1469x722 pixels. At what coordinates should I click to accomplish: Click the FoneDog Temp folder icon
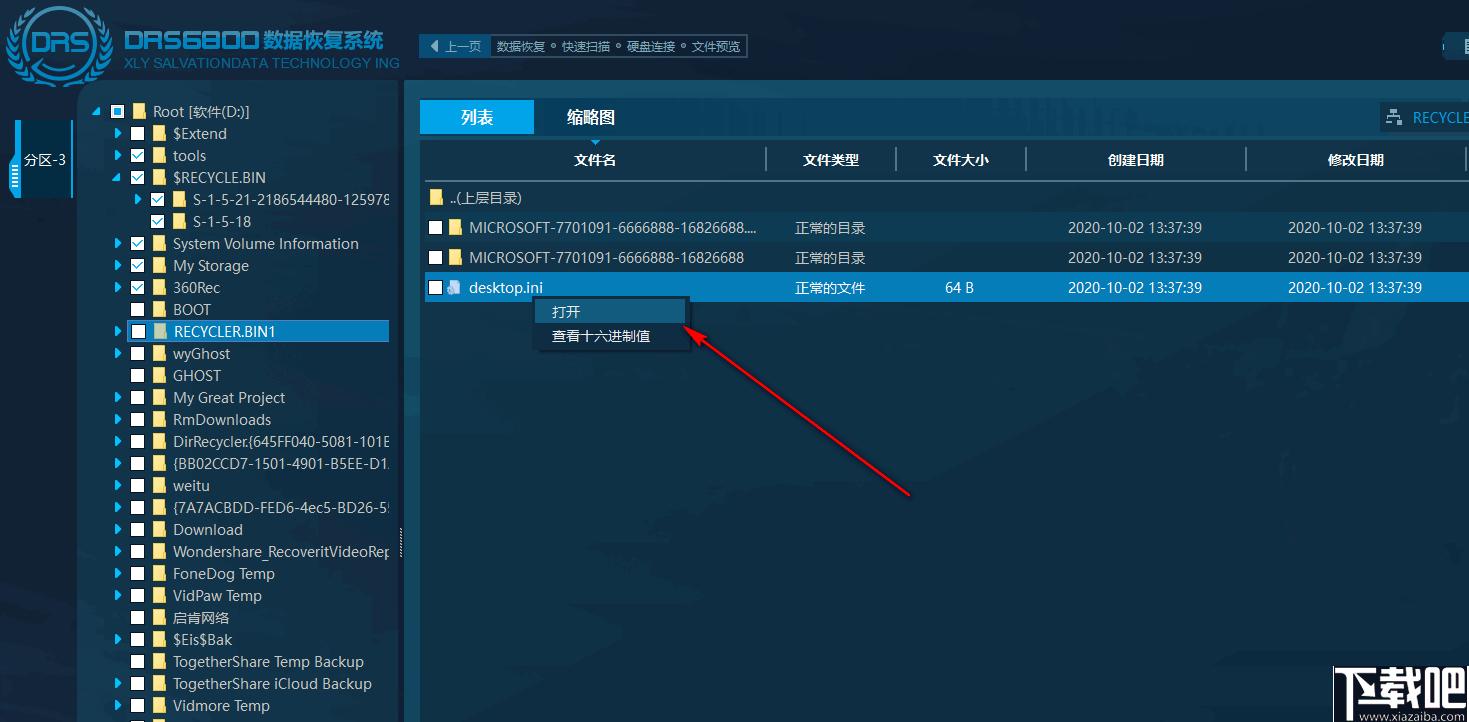(160, 574)
